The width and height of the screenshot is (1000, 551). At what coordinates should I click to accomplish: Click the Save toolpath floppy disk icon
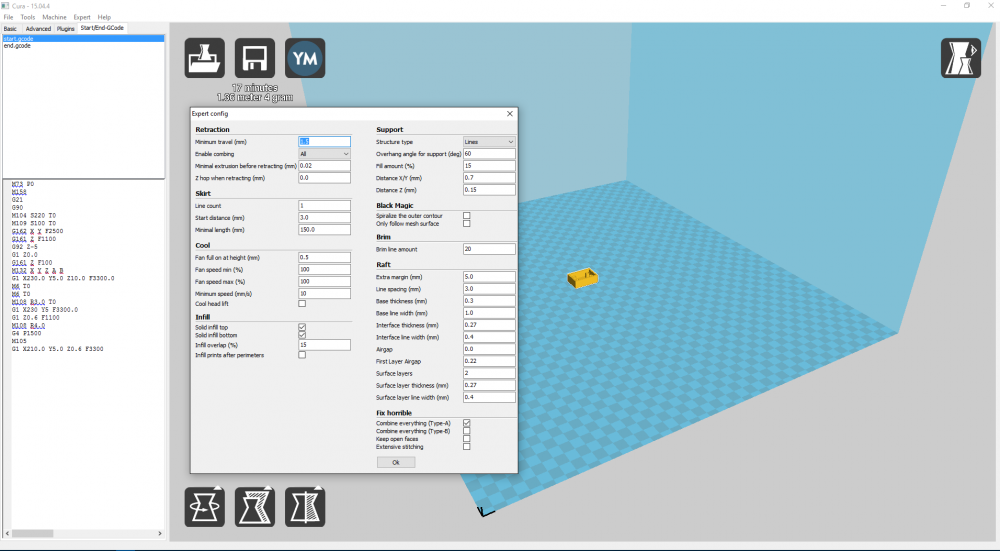[255, 58]
